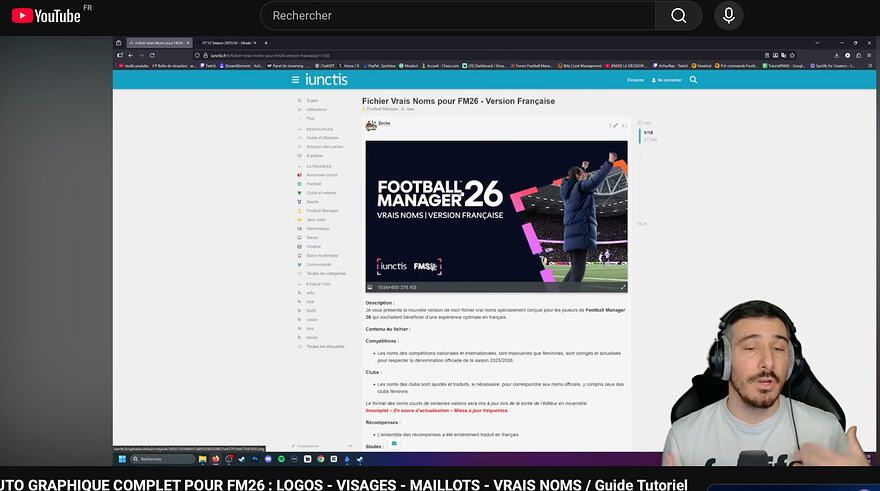Click the YouTube search magnifier button

point(679,16)
